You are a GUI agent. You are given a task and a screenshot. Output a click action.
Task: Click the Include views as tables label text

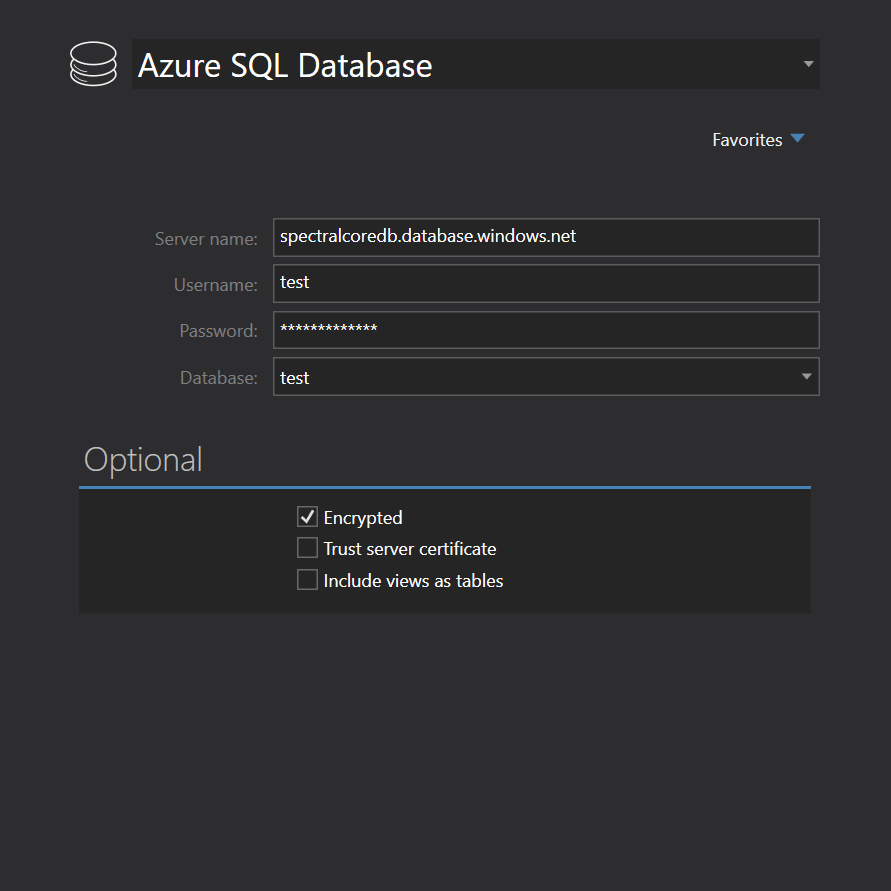click(413, 581)
